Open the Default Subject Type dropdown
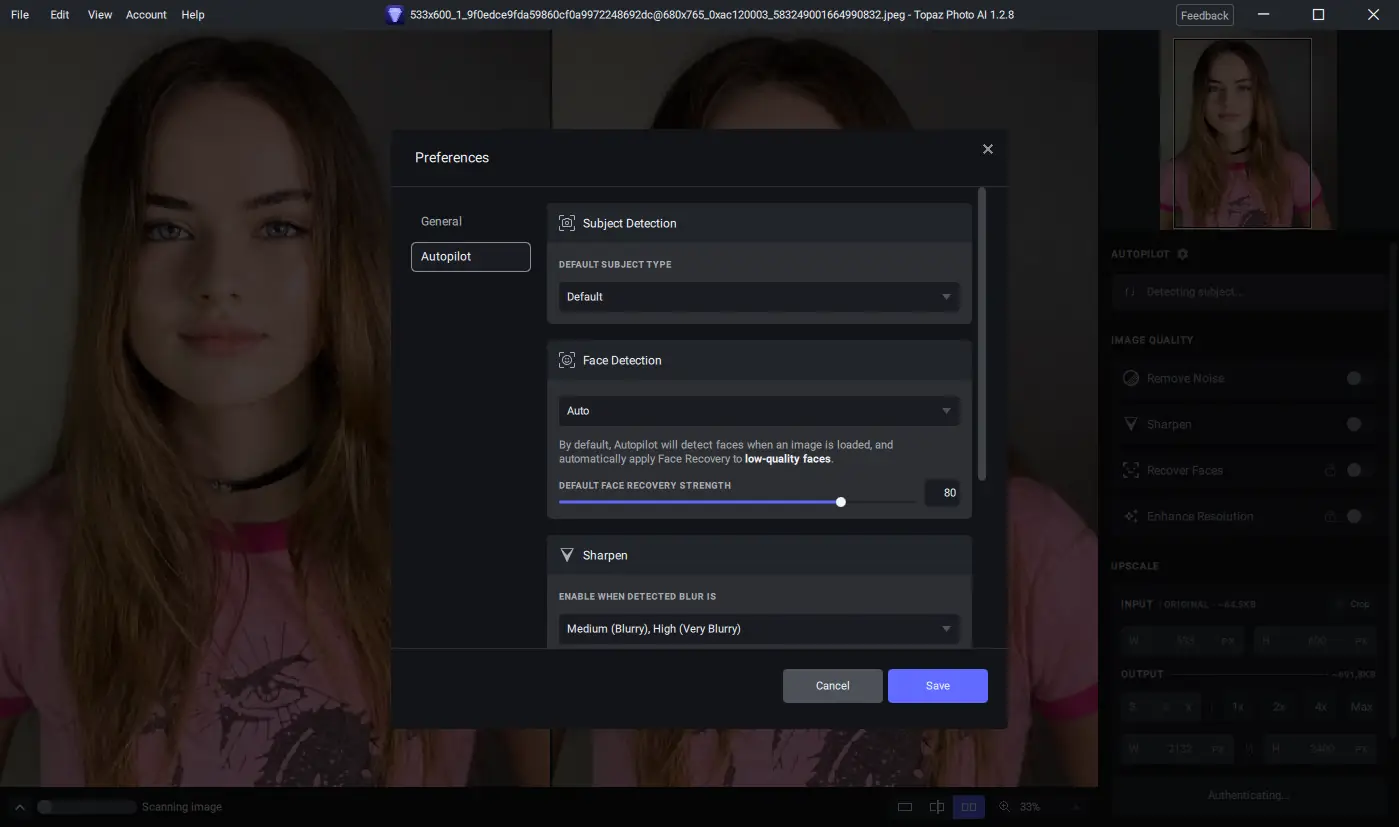Screen dimensions: 1399x827 pos(758,297)
